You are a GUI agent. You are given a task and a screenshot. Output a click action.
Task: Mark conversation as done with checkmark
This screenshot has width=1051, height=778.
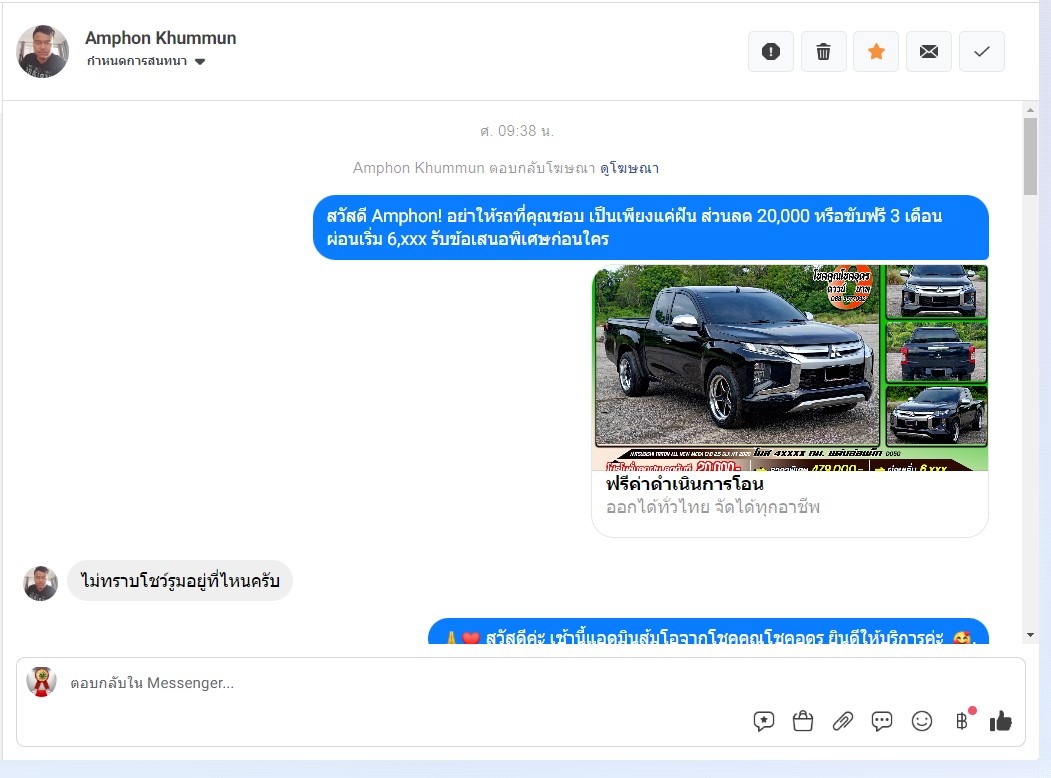[x=981, y=52]
